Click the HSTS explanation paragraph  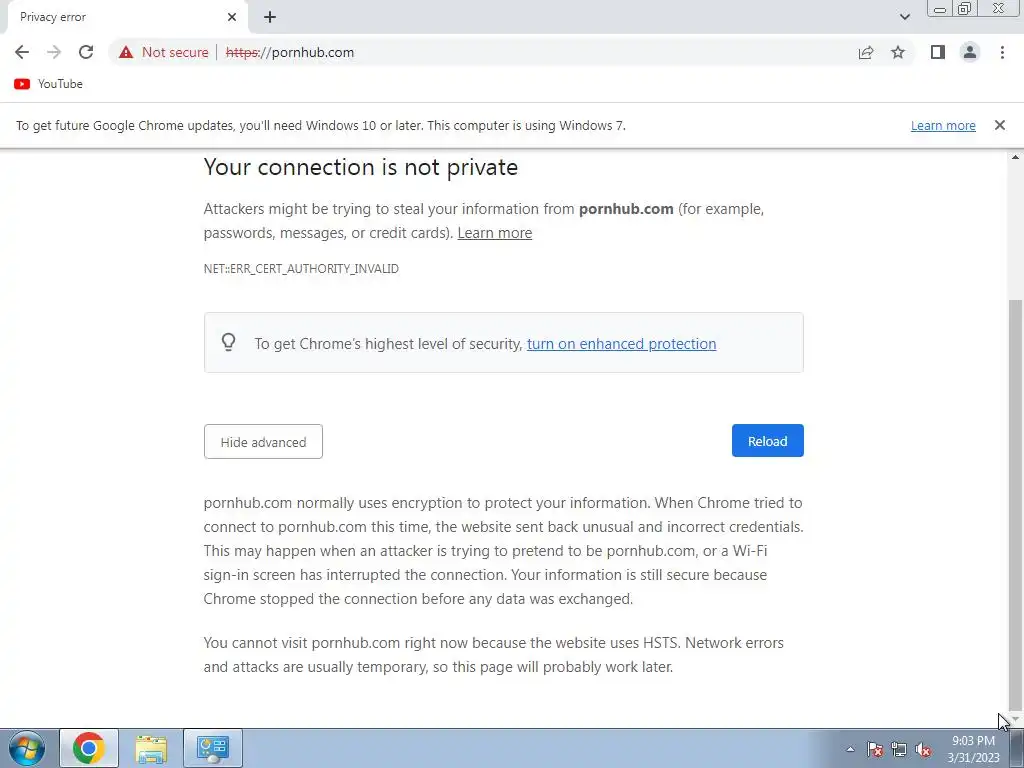point(494,655)
